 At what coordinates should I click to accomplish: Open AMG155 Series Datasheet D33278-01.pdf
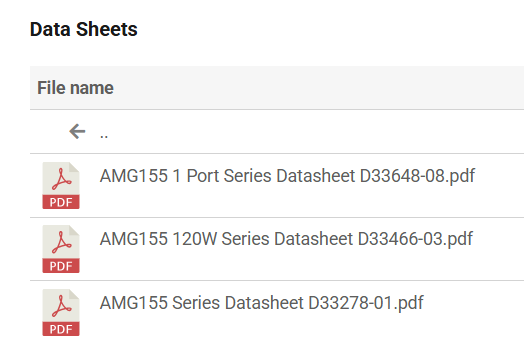262,303
